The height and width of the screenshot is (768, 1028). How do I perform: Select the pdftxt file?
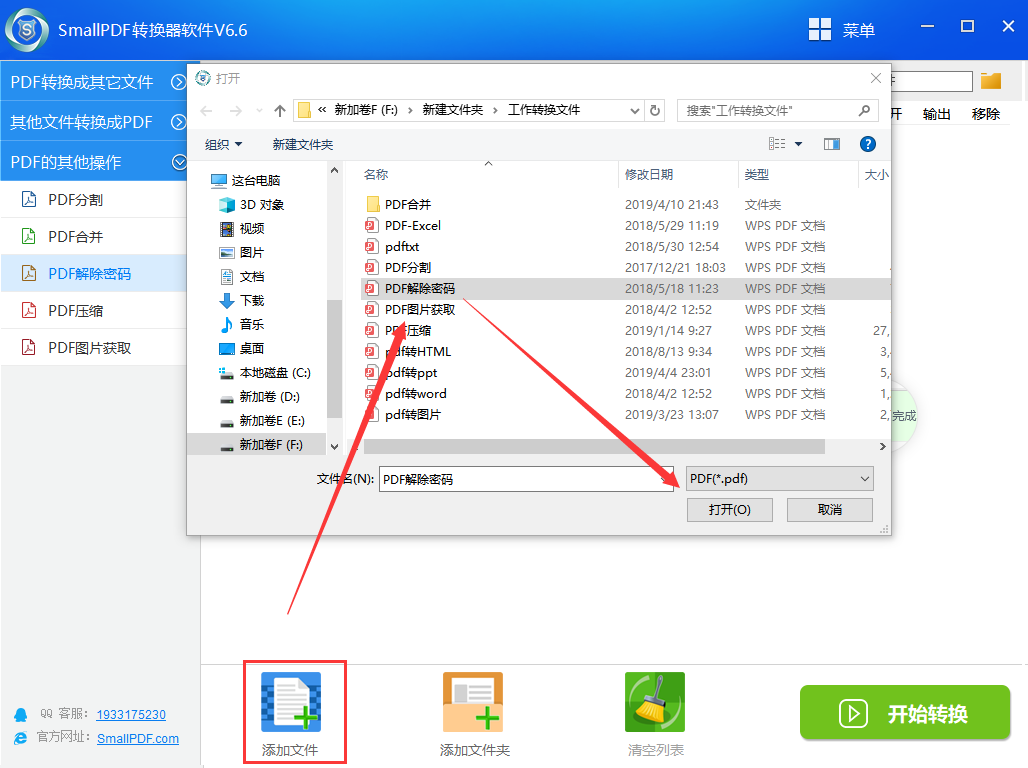[392, 247]
